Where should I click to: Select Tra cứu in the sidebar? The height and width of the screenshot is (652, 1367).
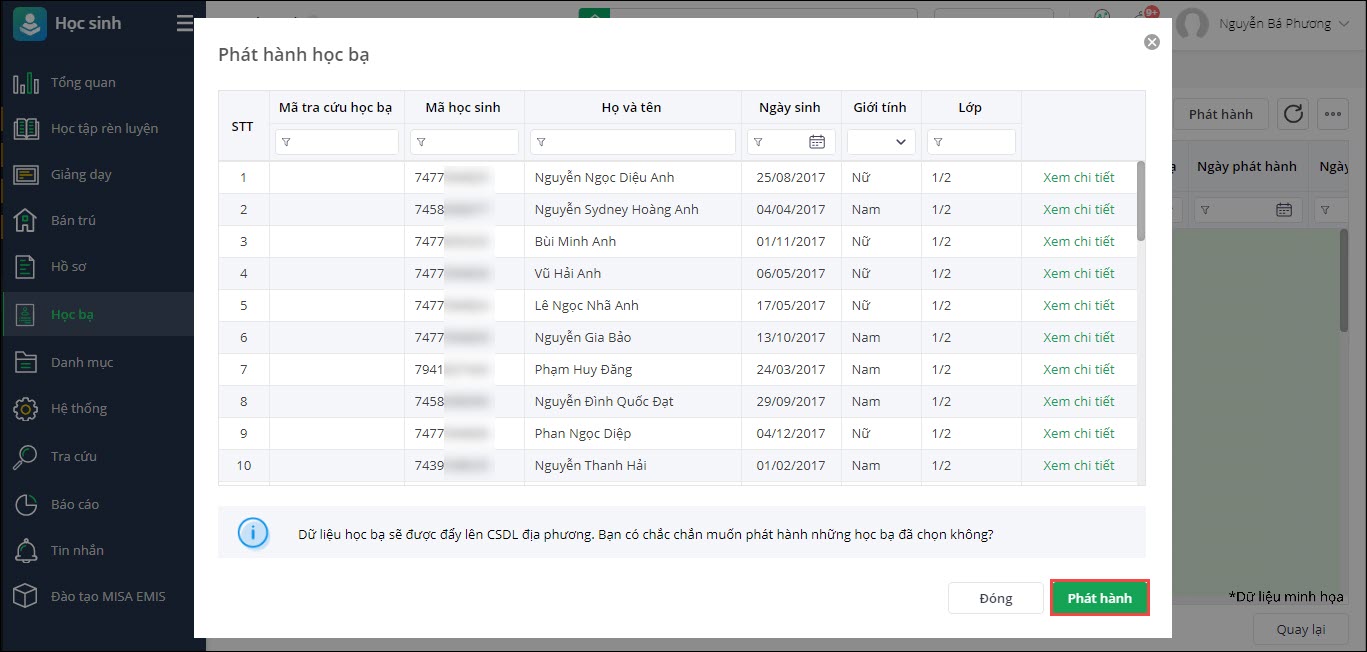pyautogui.click(x=74, y=456)
